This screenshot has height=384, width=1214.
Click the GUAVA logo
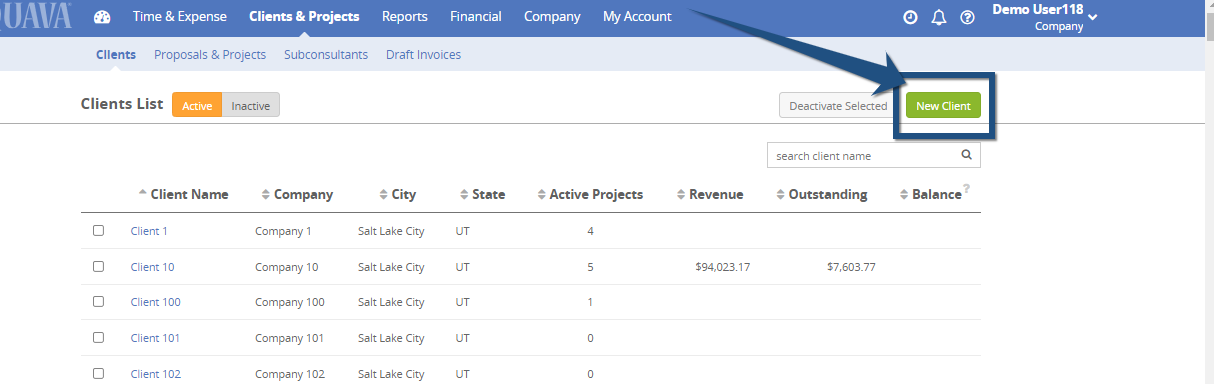[37, 16]
